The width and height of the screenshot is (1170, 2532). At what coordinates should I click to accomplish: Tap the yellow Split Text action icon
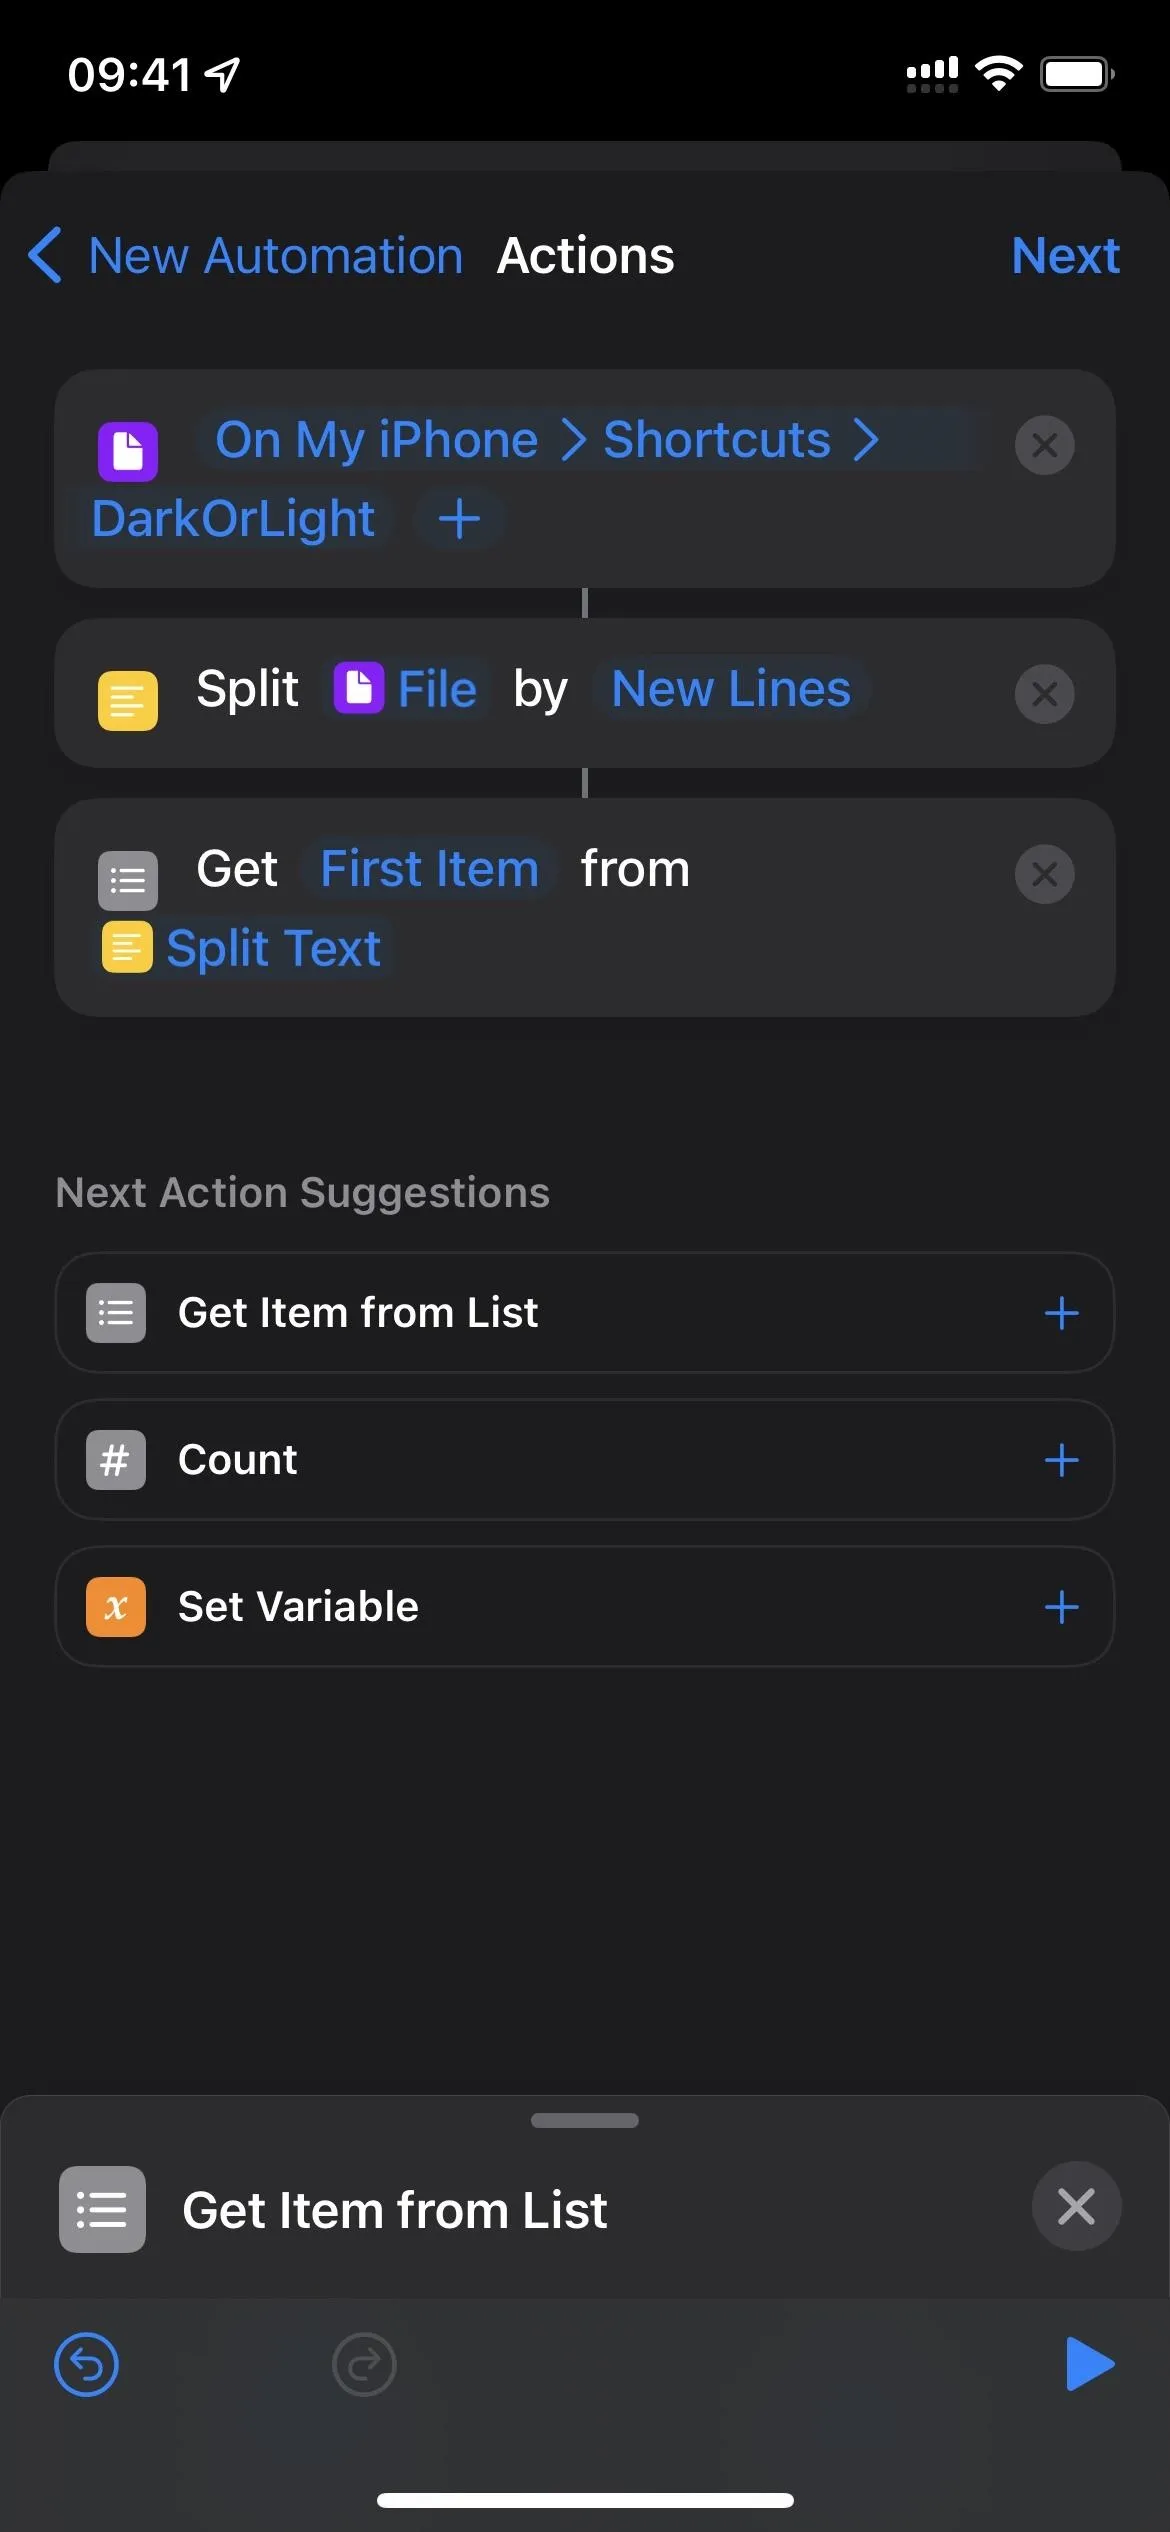[x=128, y=700]
